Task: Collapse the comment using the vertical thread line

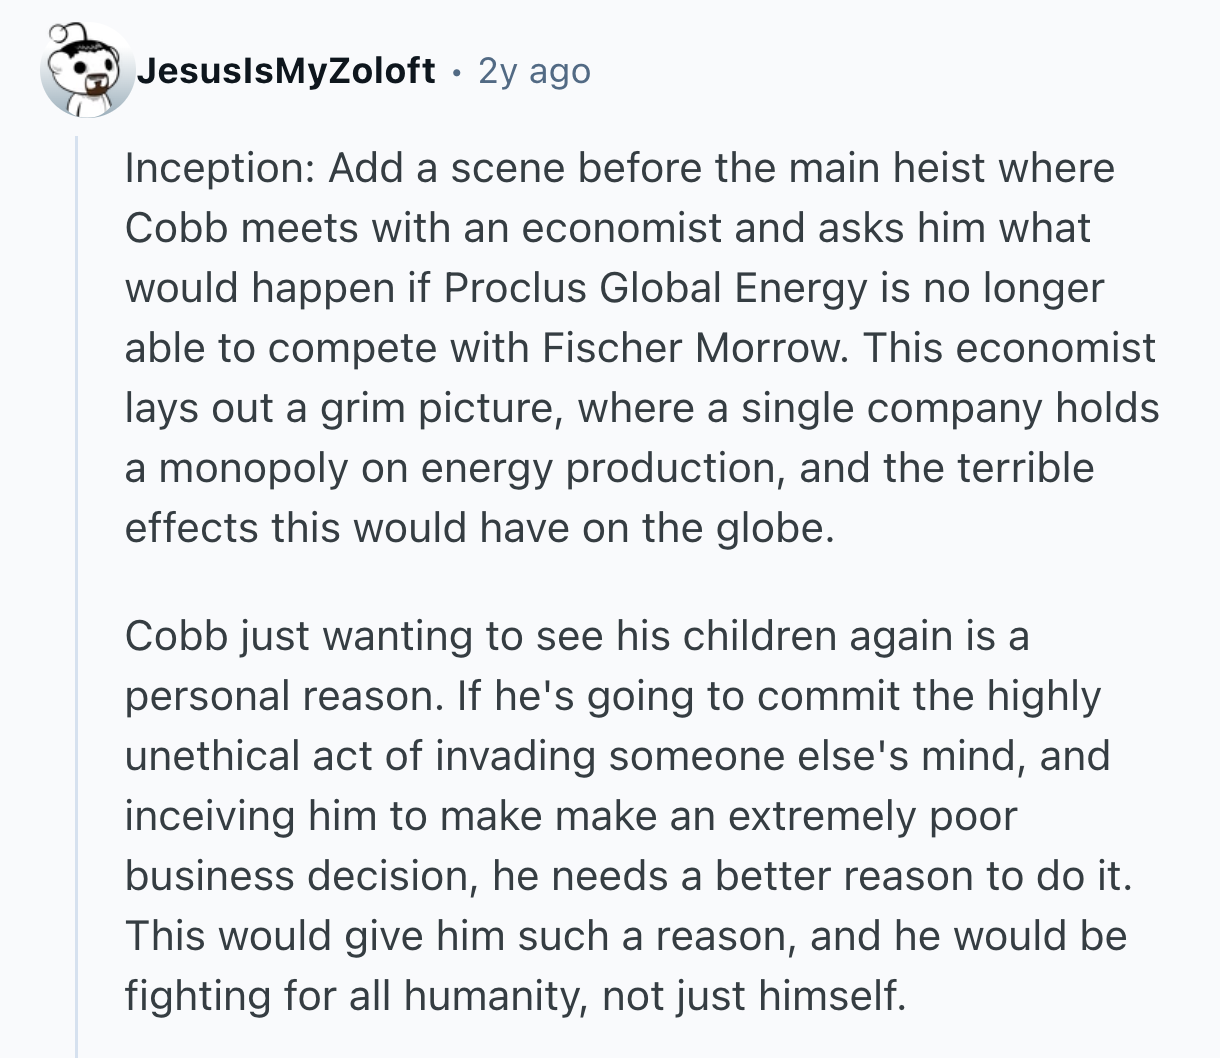Action: (x=78, y=600)
